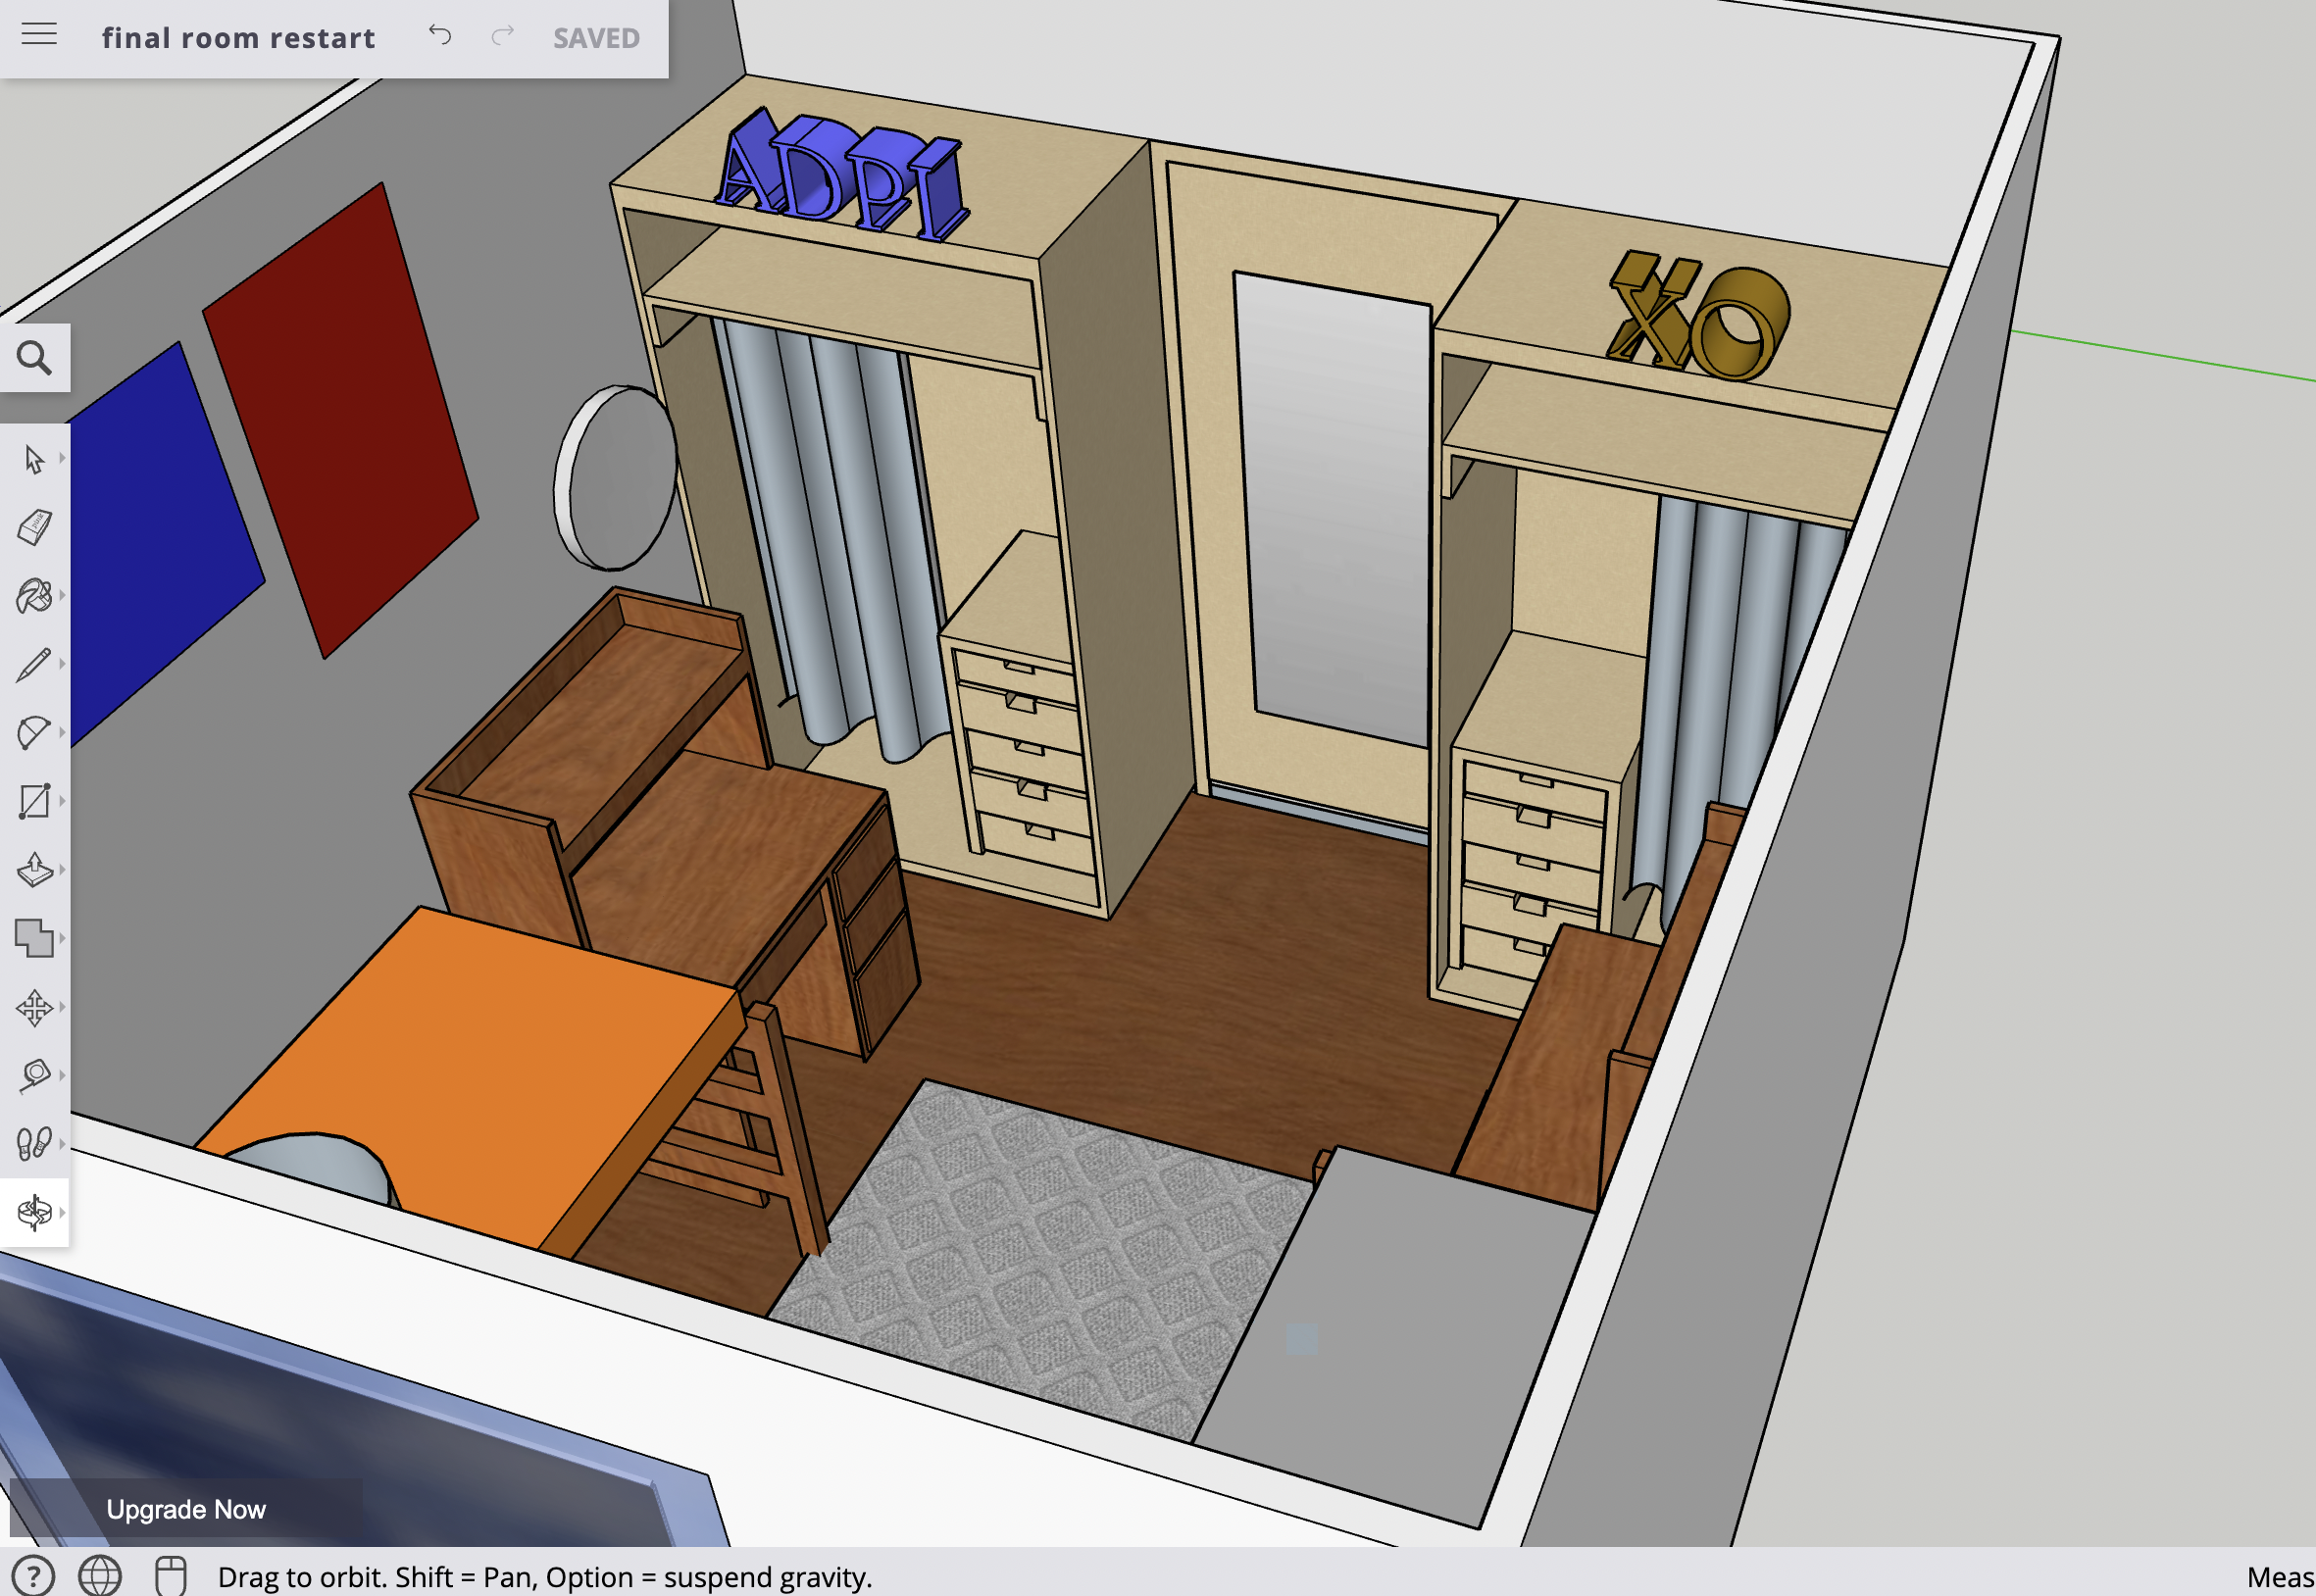The height and width of the screenshot is (1596, 2316).
Task: Expand the Arc tool flyout arrow
Action: tap(62, 732)
